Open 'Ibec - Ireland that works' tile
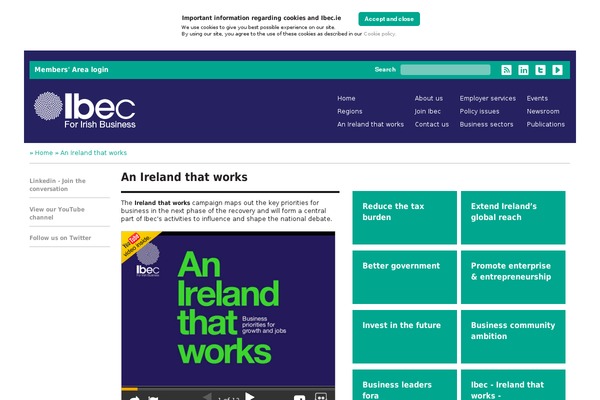 click(513, 385)
